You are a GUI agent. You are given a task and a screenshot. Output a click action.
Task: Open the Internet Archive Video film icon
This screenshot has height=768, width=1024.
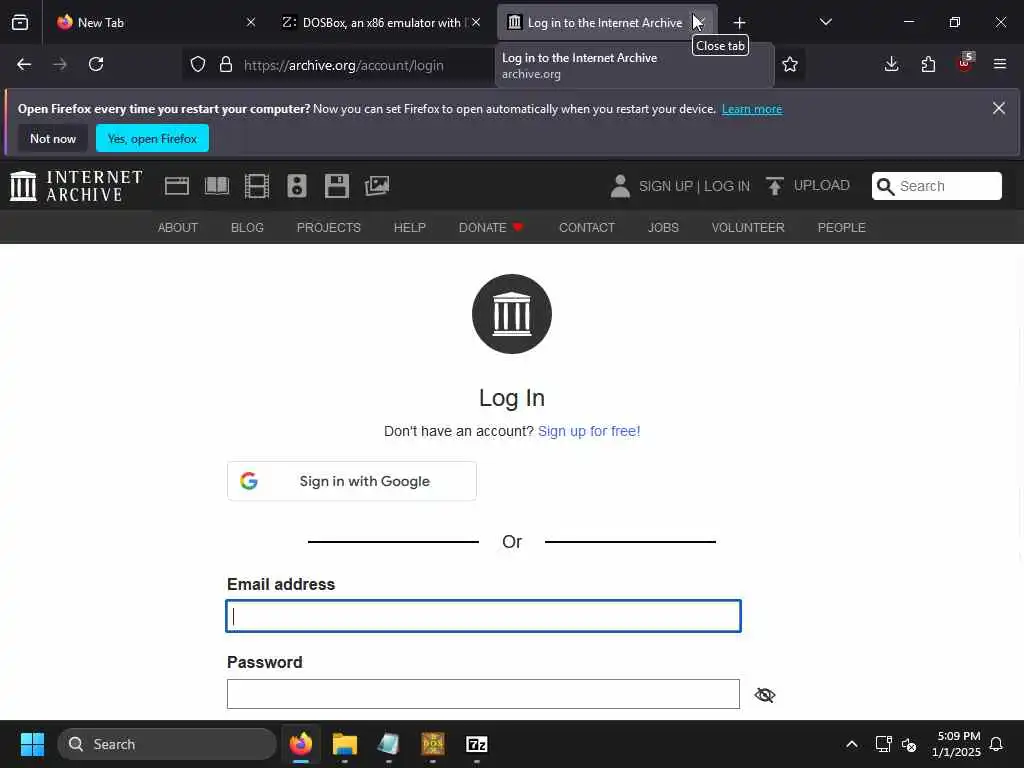point(257,186)
